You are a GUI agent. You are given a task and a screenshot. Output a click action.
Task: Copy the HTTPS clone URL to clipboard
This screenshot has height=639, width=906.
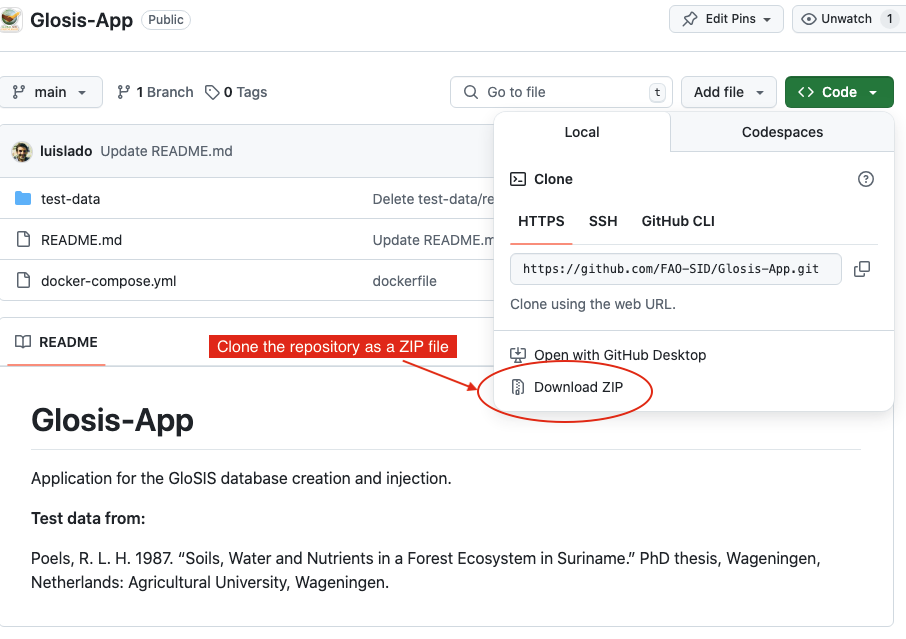coord(861,269)
